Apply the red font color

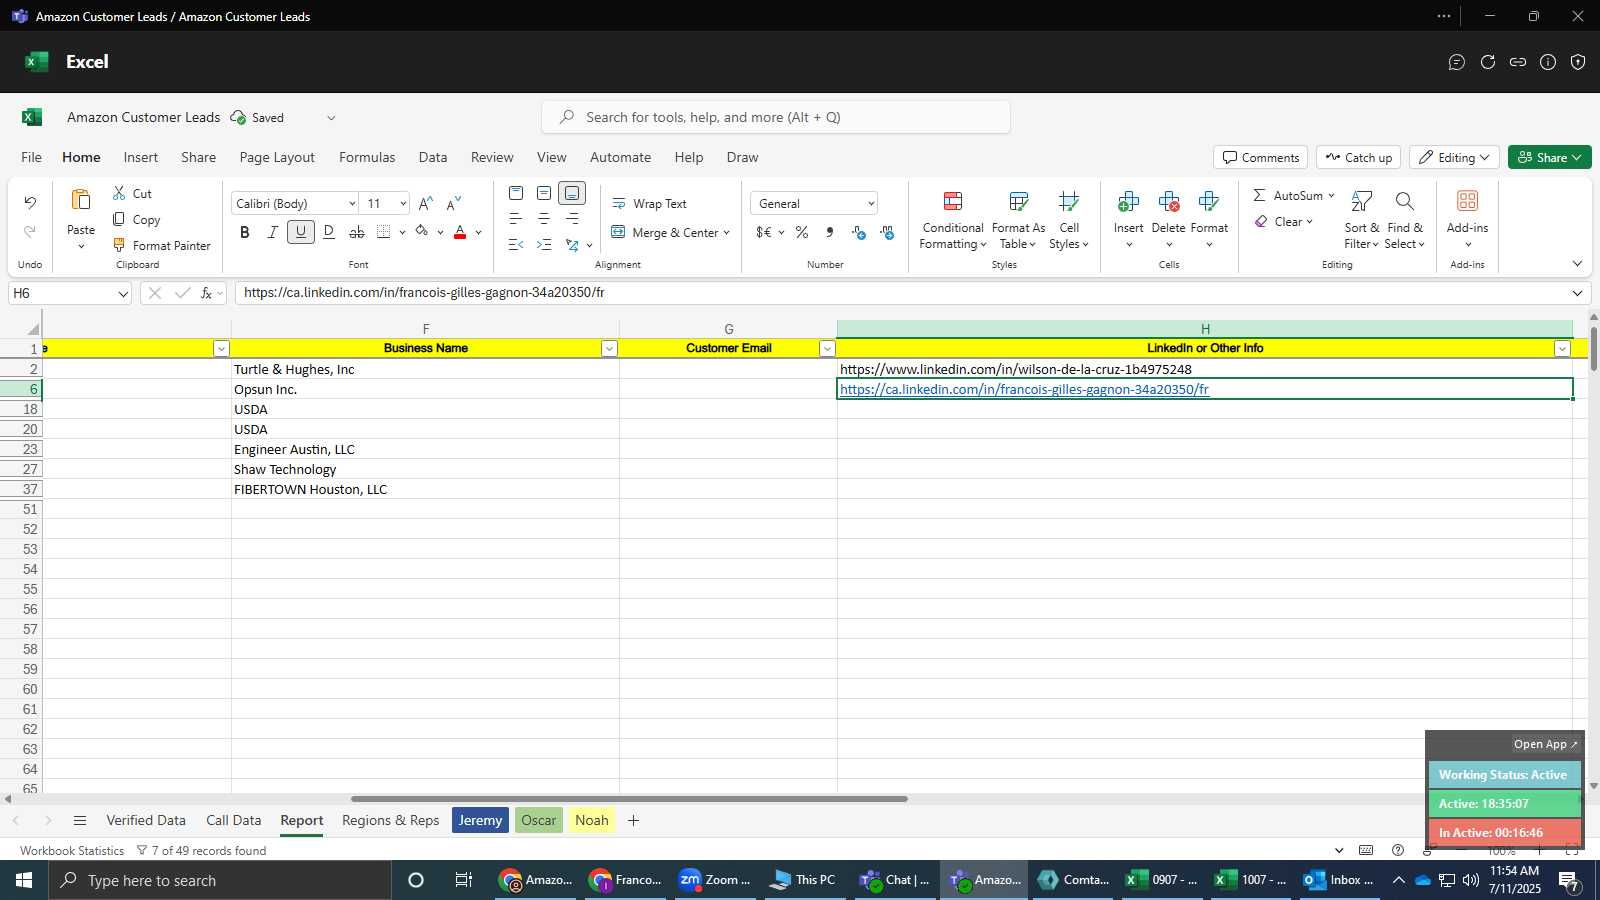coord(460,232)
